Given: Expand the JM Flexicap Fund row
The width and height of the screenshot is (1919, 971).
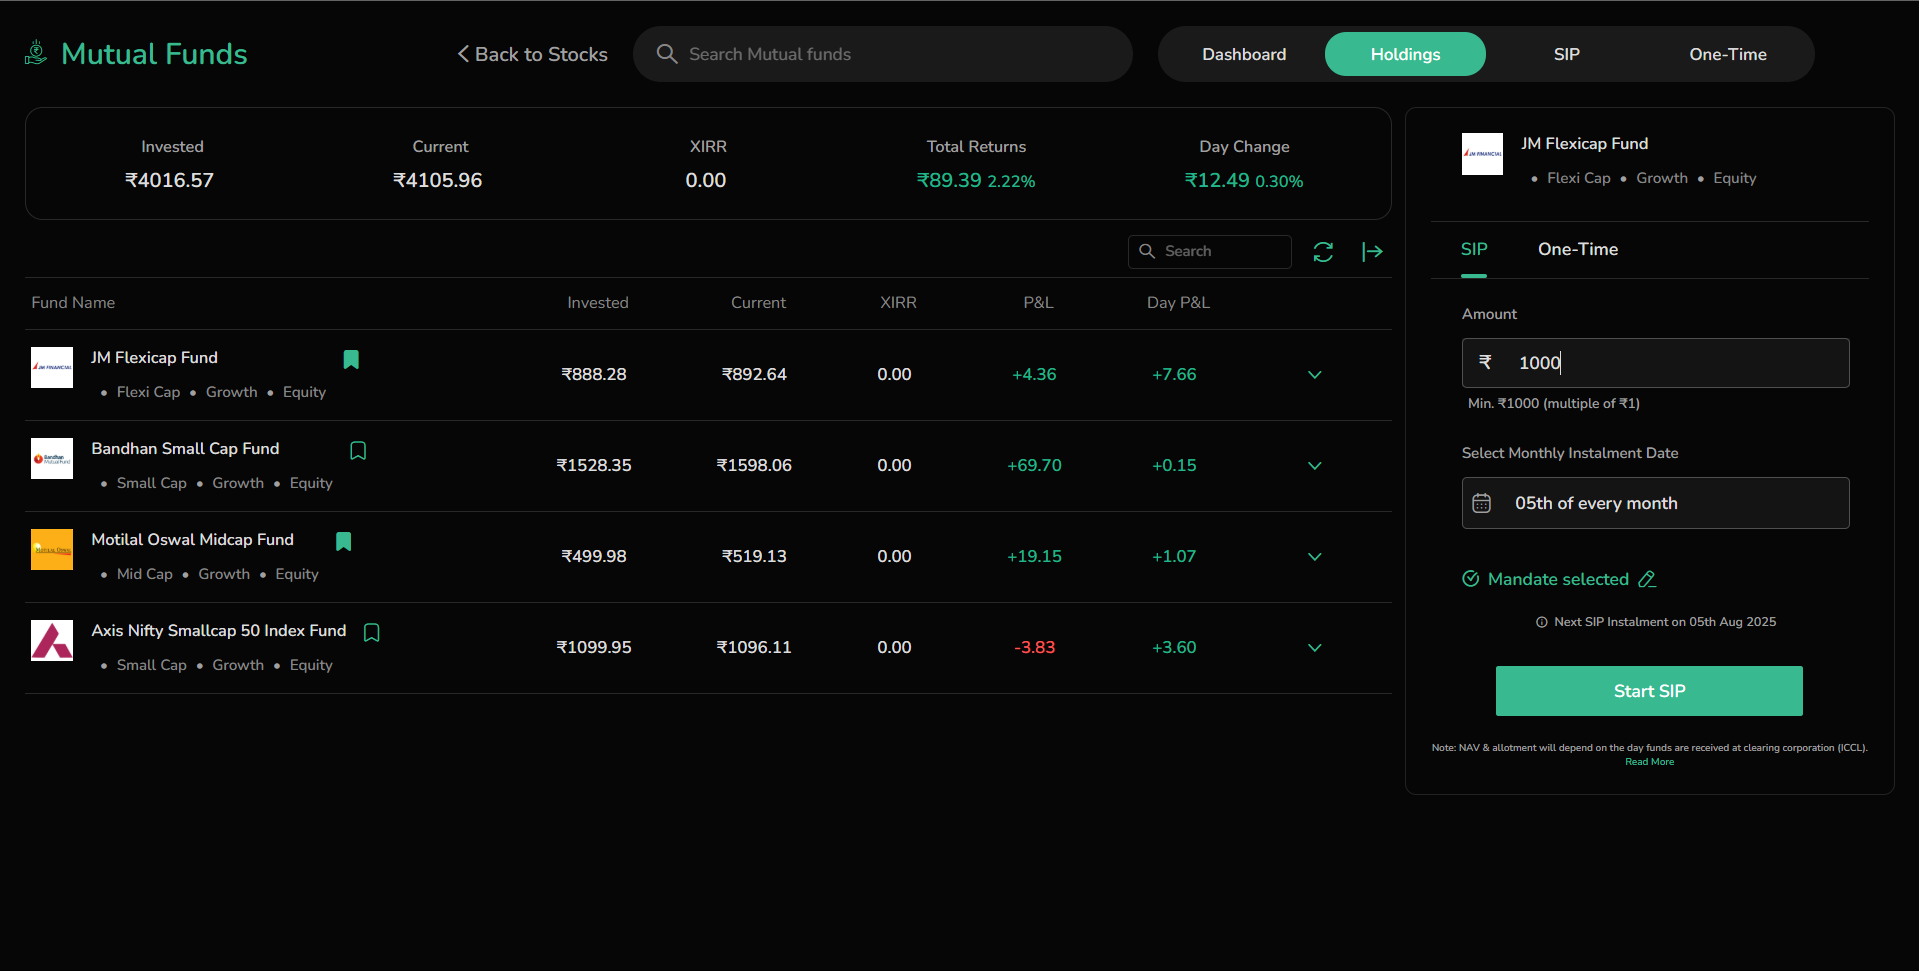Looking at the screenshot, I should click(x=1315, y=375).
